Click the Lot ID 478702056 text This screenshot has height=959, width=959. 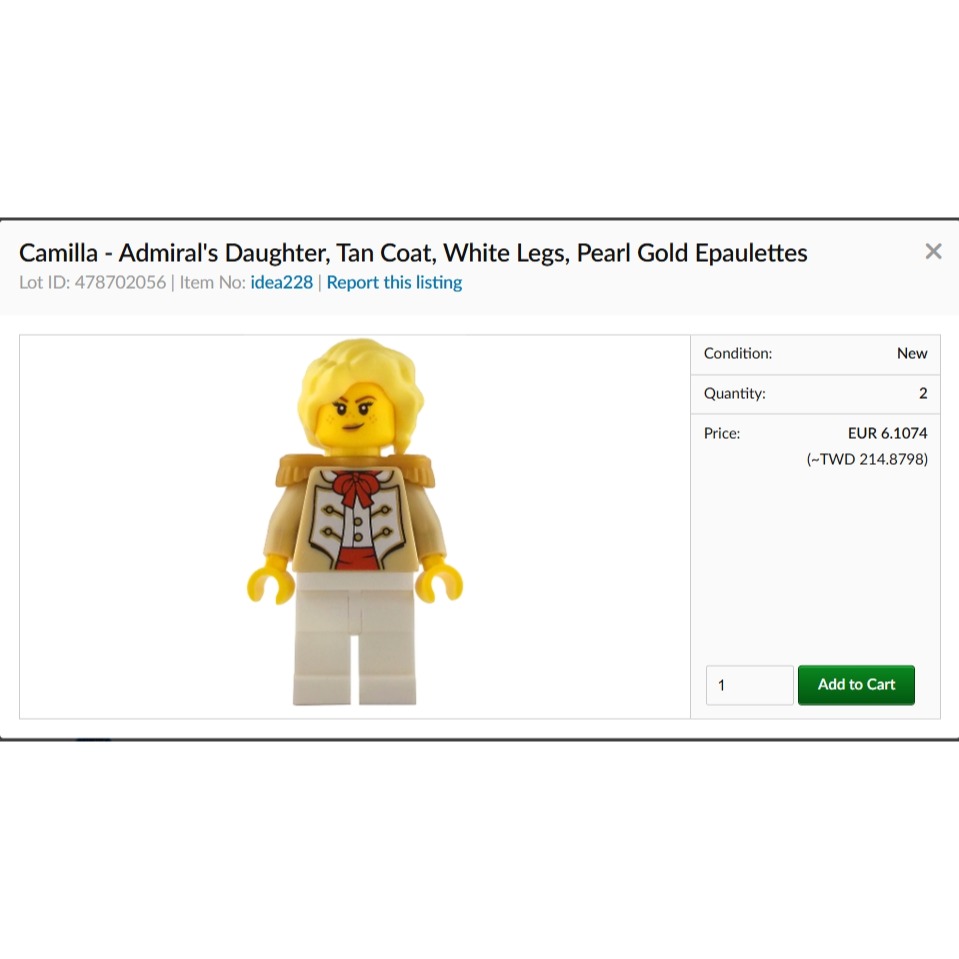(92, 283)
